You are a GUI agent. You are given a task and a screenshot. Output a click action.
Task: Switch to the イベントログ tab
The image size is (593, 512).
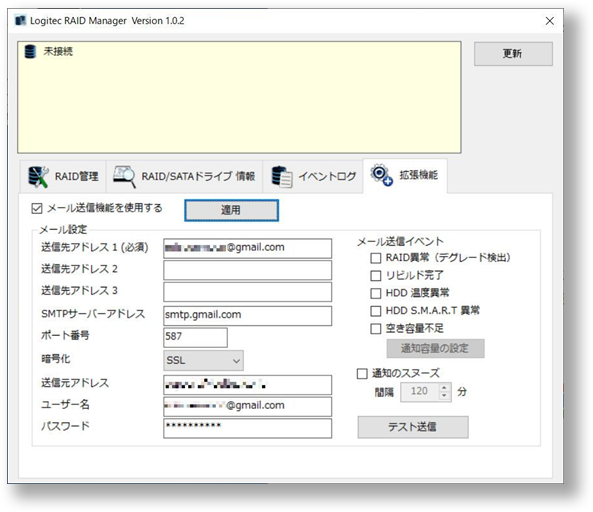[x=314, y=177]
